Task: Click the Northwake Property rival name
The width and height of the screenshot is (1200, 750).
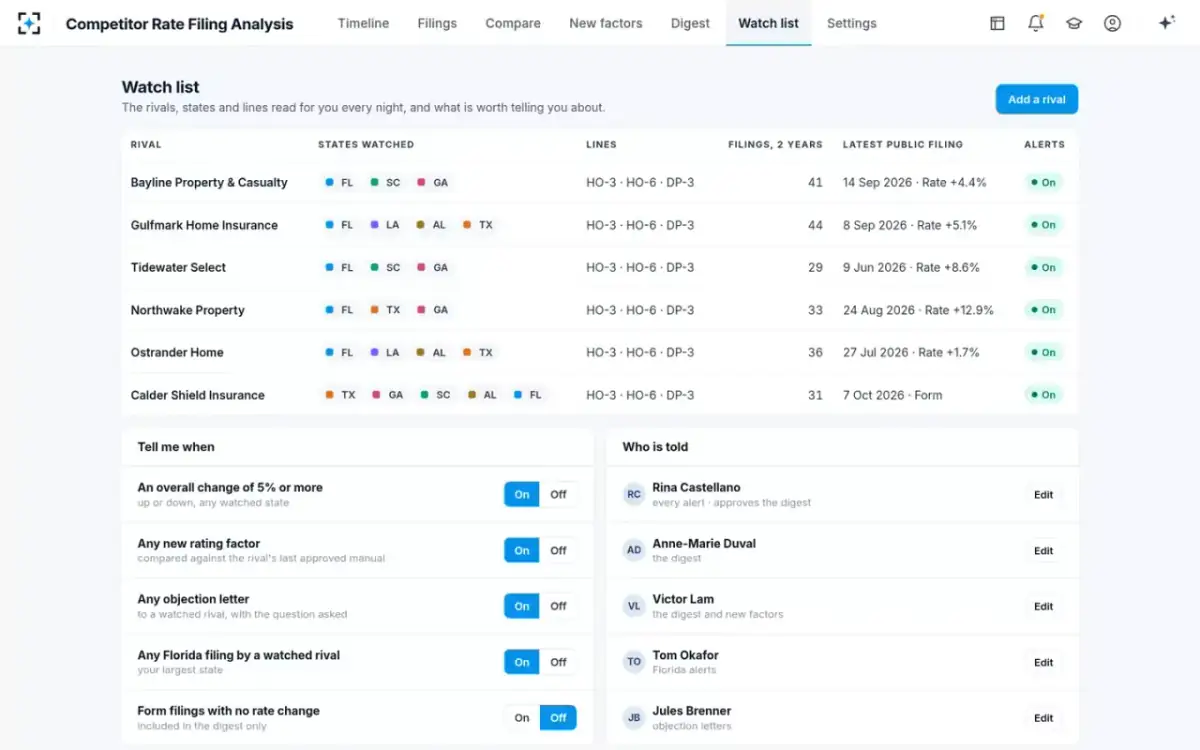Action: pyautogui.click(x=187, y=310)
